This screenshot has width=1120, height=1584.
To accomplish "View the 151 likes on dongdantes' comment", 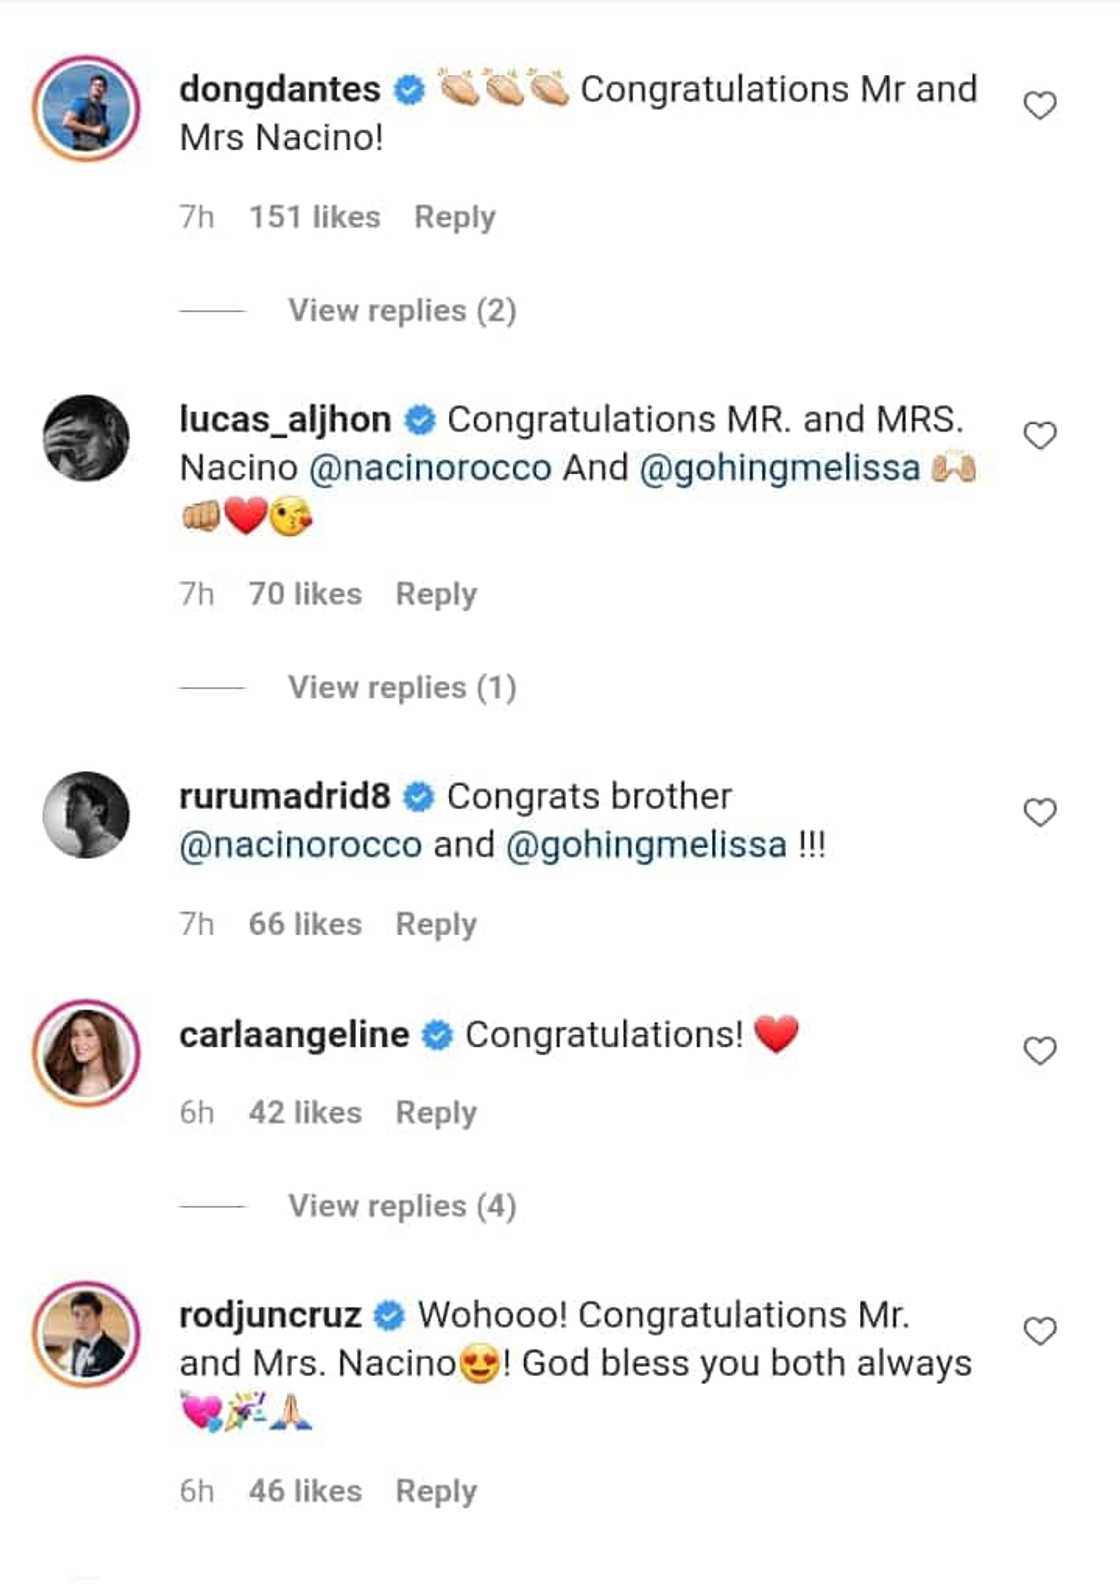I will click(x=314, y=217).
